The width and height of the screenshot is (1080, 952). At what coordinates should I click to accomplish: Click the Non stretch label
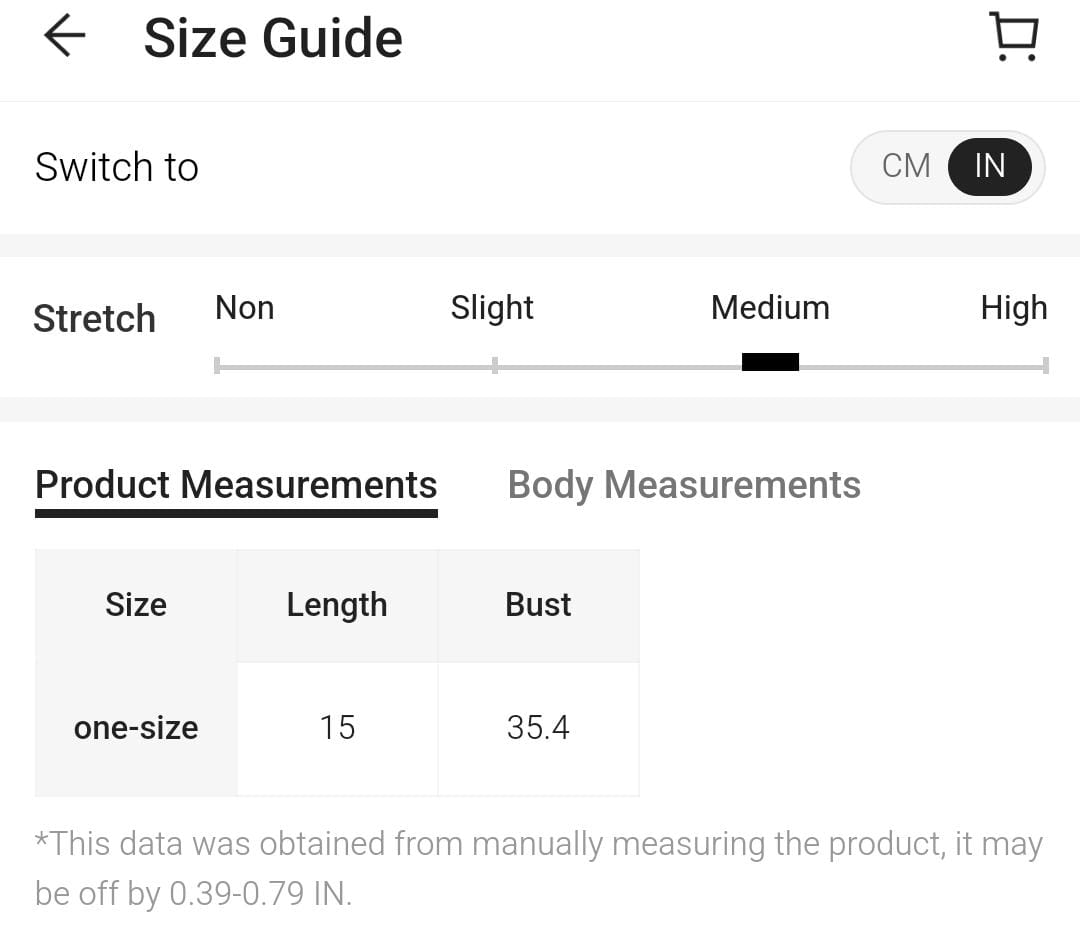pyautogui.click(x=244, y=308)
